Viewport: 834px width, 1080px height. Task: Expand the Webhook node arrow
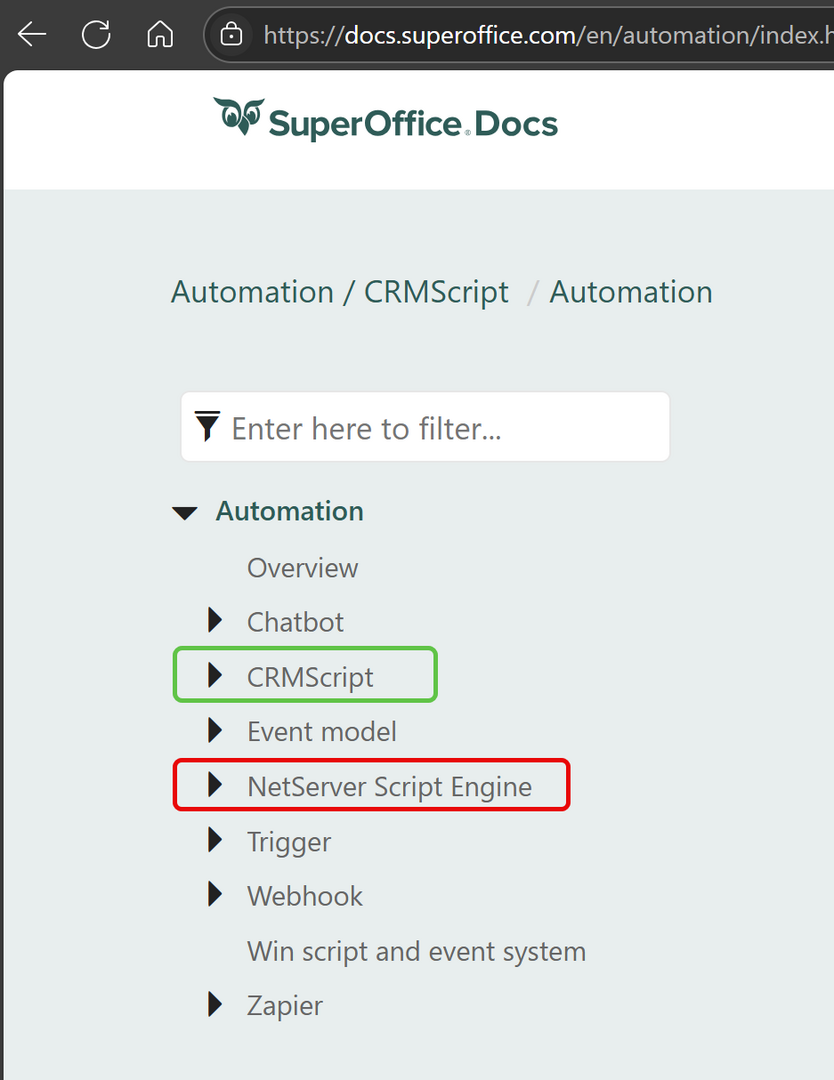pyautogui.click(x=216, y=894)
